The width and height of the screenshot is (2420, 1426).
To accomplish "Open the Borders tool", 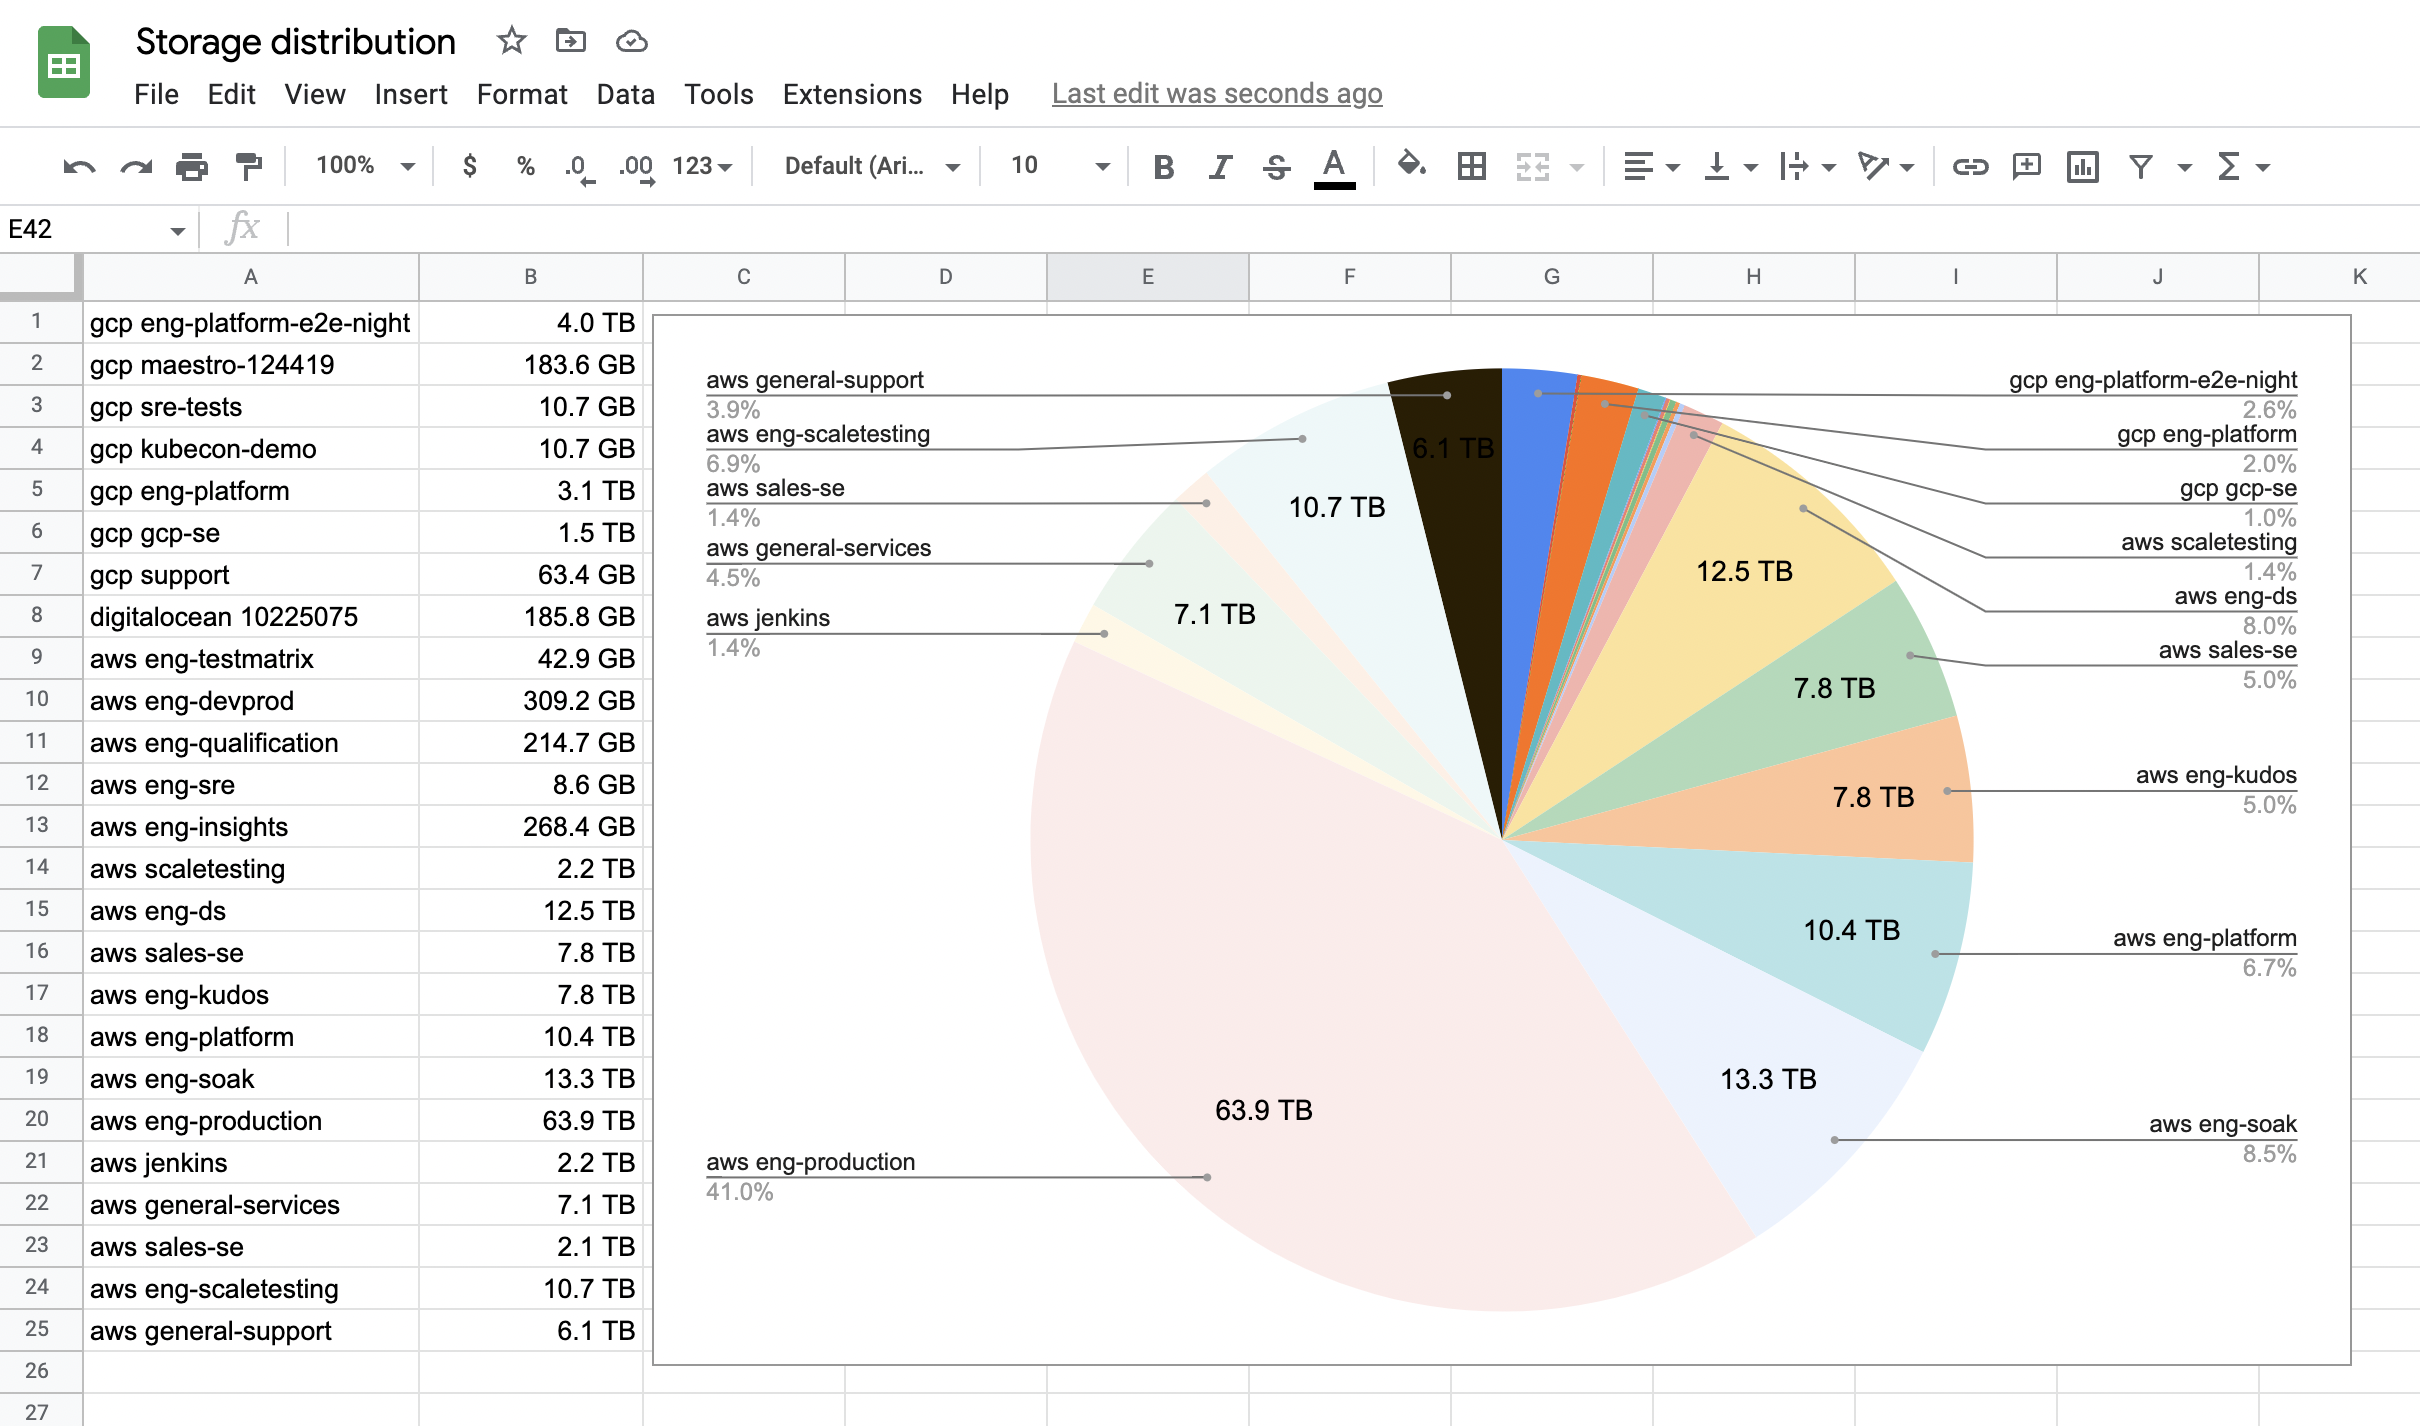I will tap(1472, 166).
